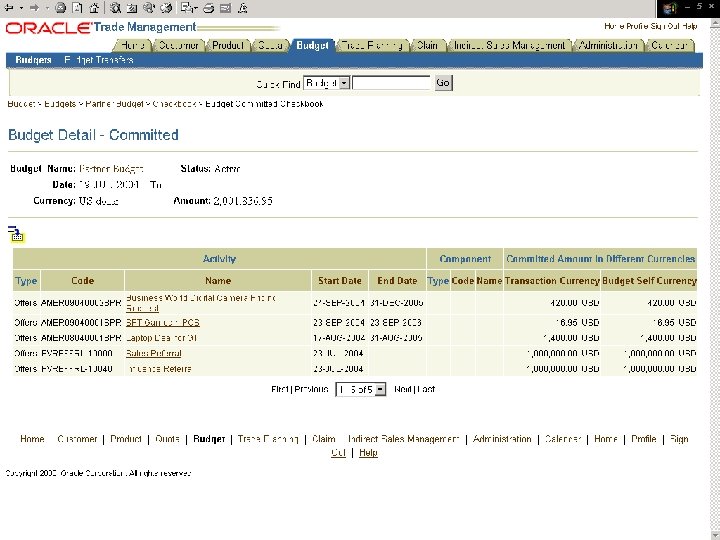
Task: Select the Budget Transfers subtab
Action: (x=99, y=60)
